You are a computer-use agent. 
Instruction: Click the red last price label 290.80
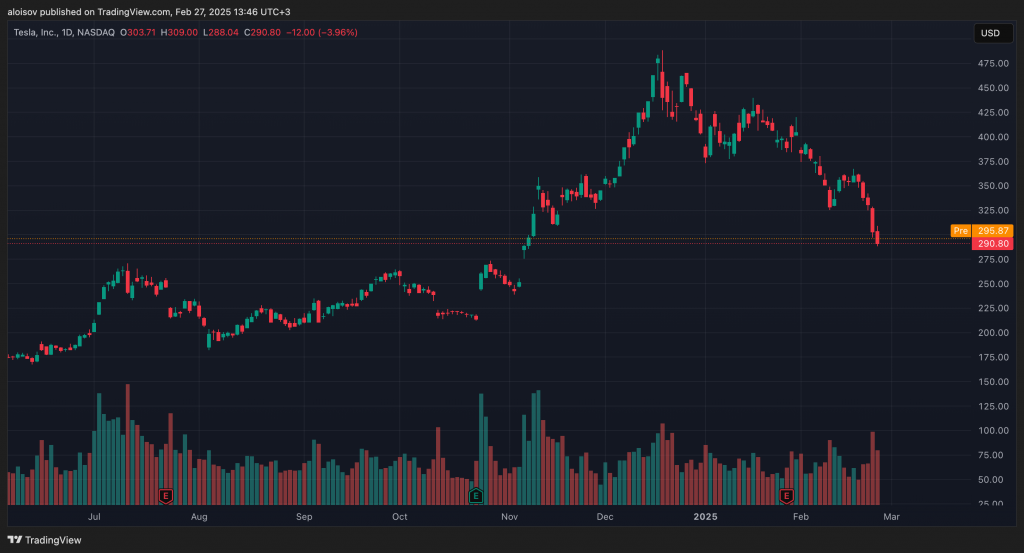click(x=993, y=244)
